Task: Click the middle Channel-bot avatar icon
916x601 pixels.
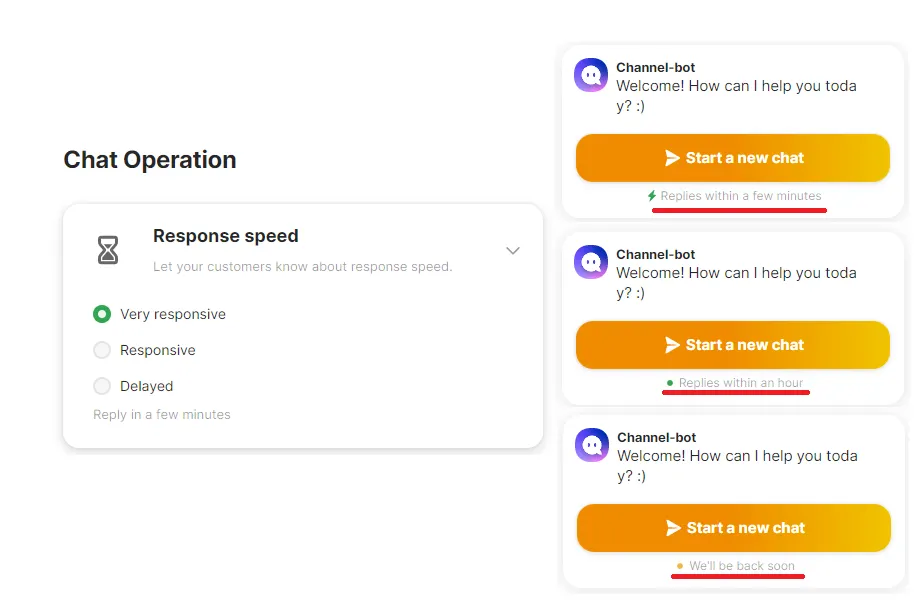Action: point(591,262)
